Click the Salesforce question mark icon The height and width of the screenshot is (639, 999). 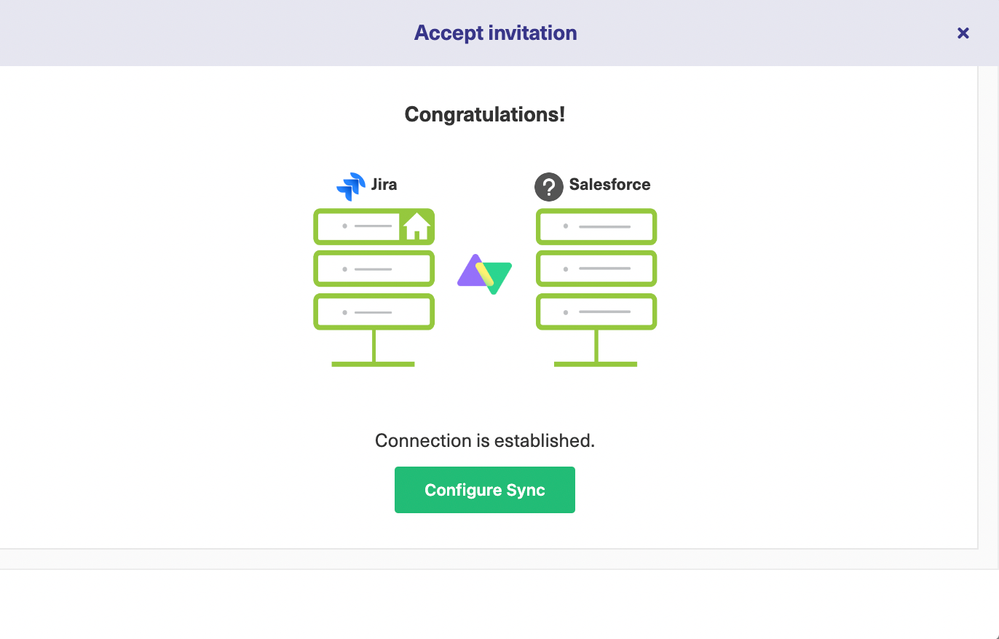(549, 187)
